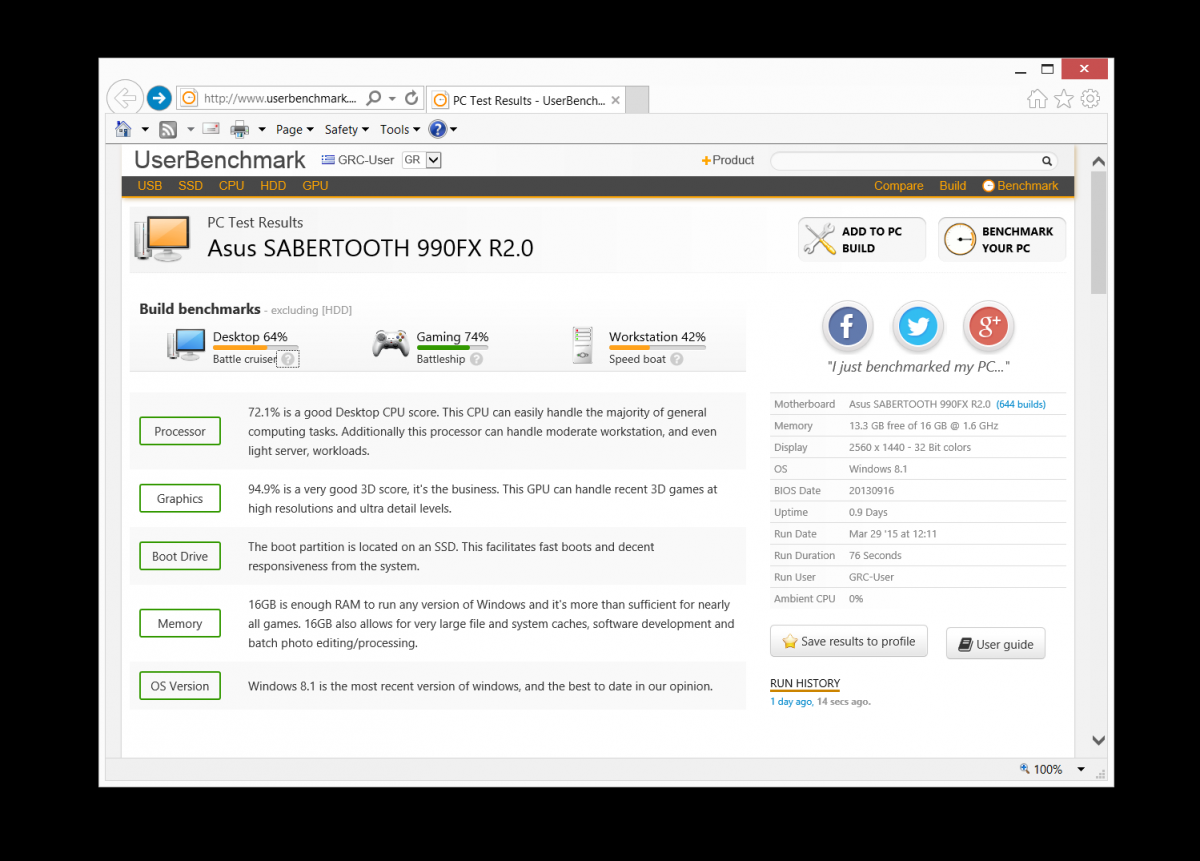The width and height of the screenshot is (1200, 861).
Task: Expand the Print dropdown arrow
Action: [x=262, y=129]
